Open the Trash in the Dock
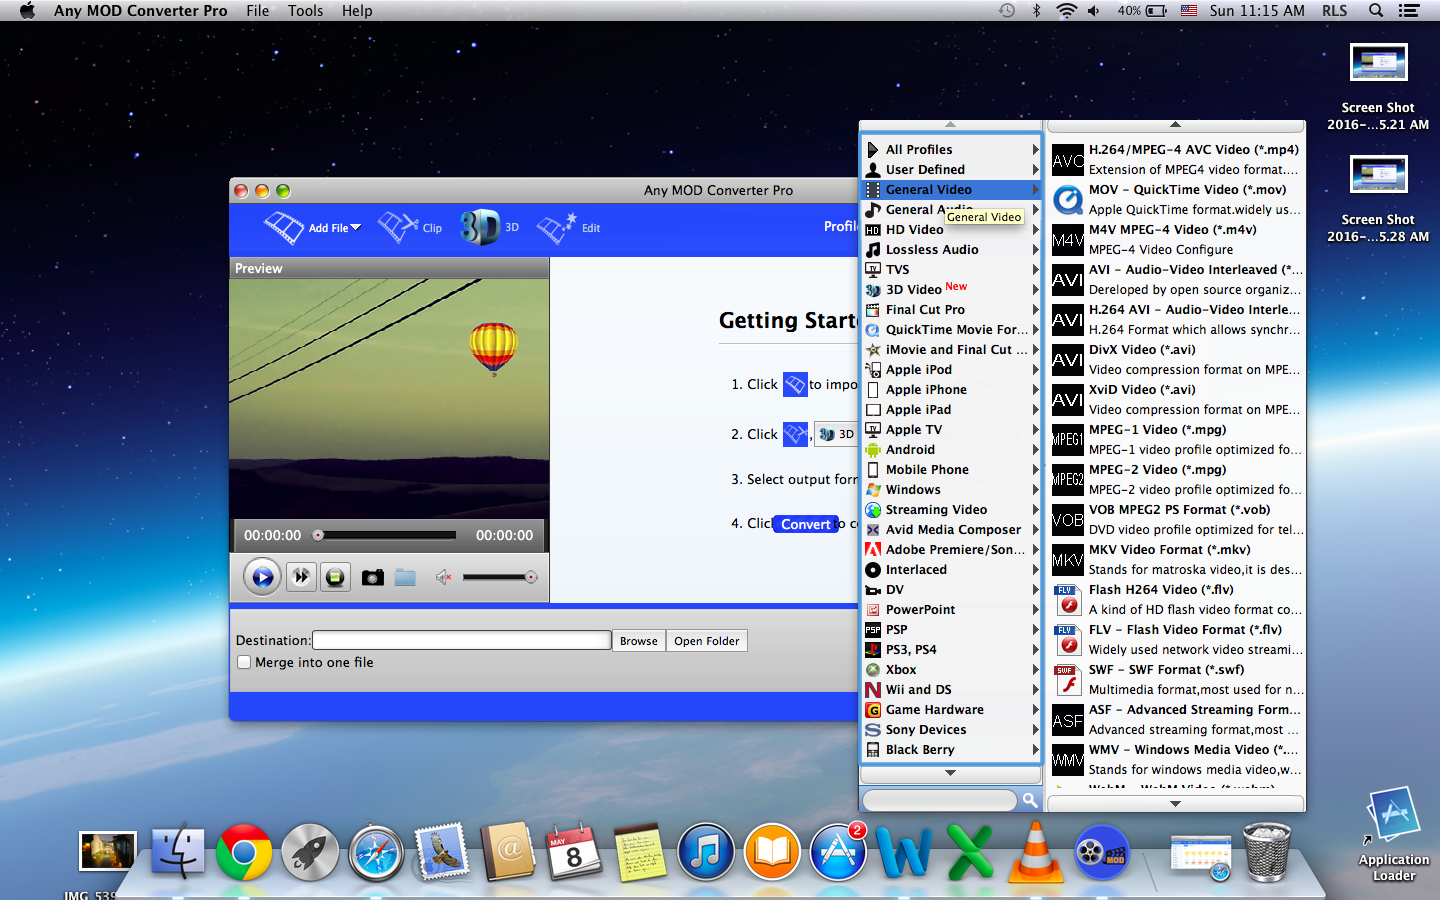 (1267, 852)
